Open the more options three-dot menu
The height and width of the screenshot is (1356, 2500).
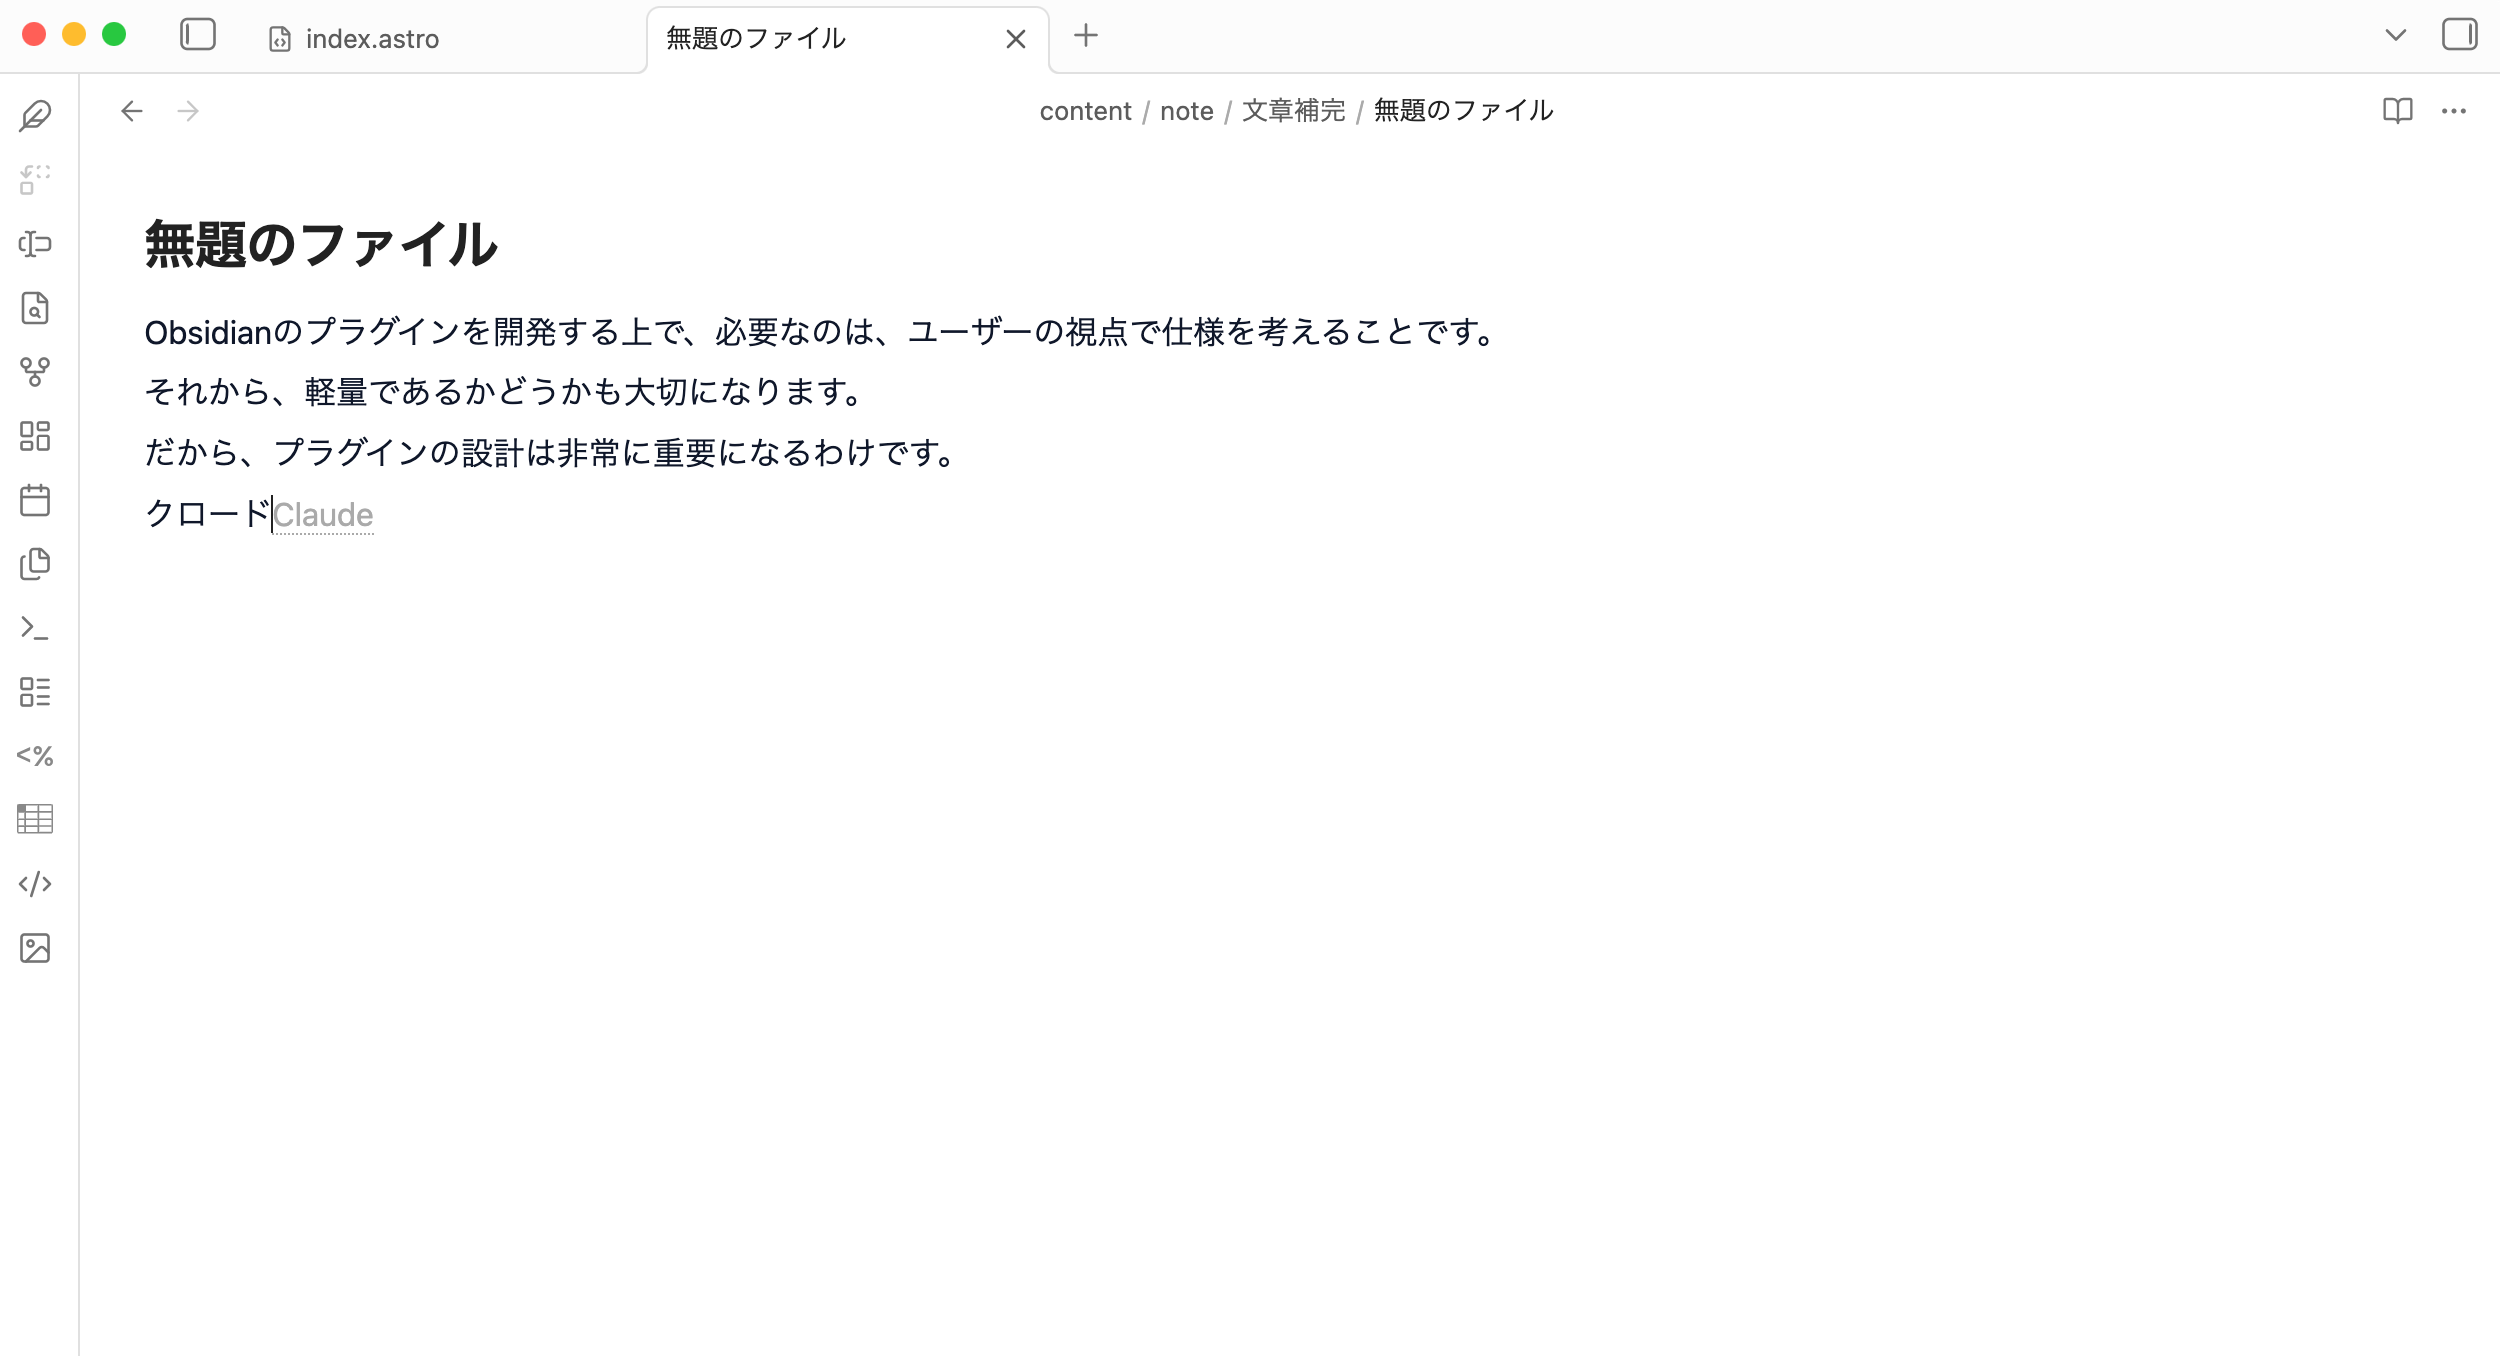(x=2454, y=111)
